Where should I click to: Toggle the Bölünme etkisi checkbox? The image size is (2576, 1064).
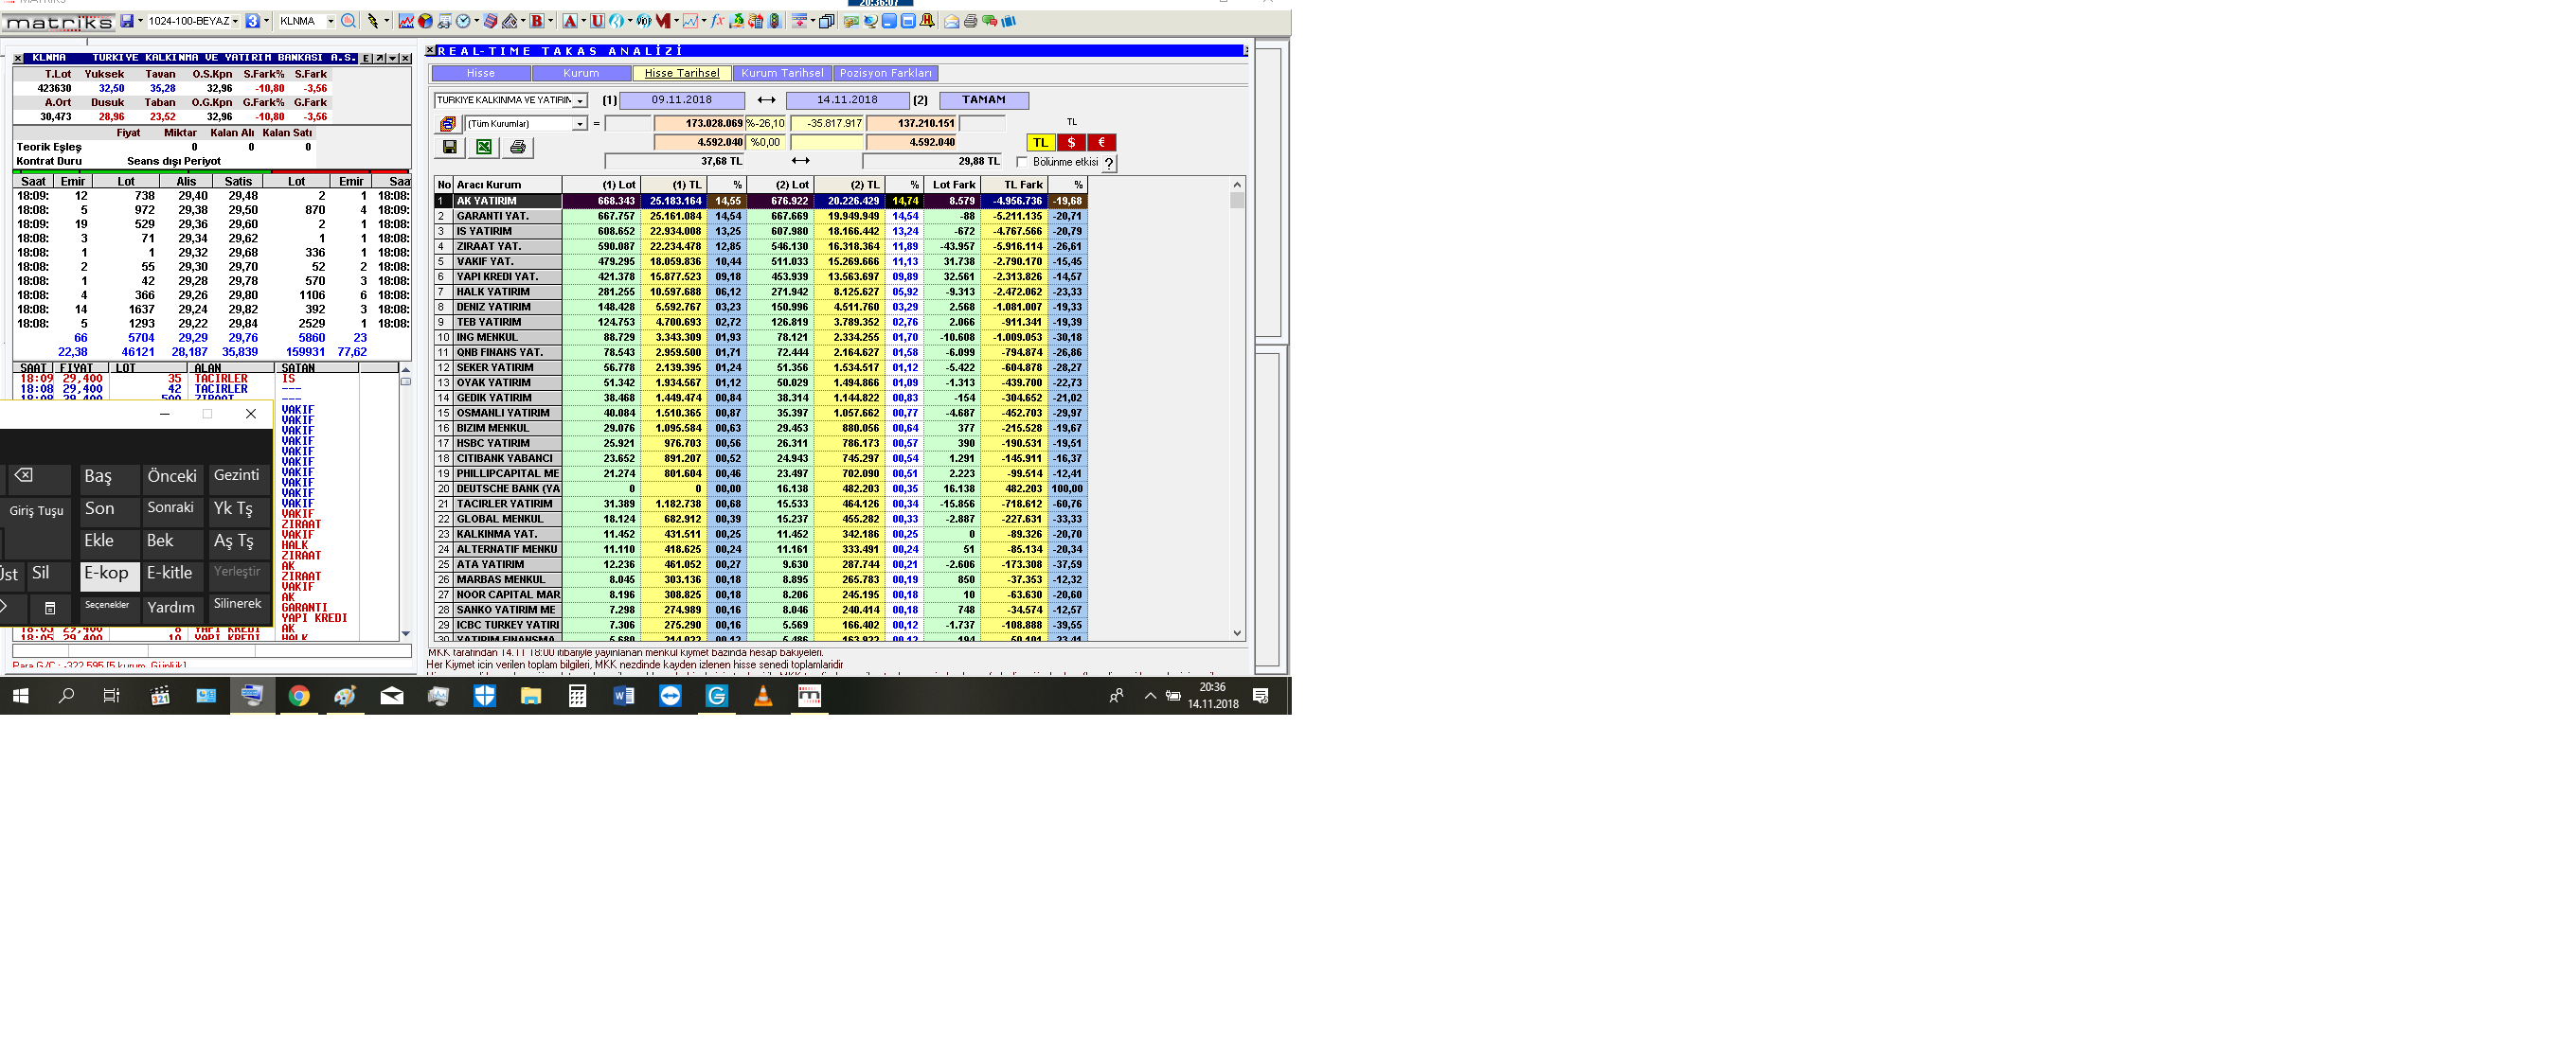[1022, 162]
